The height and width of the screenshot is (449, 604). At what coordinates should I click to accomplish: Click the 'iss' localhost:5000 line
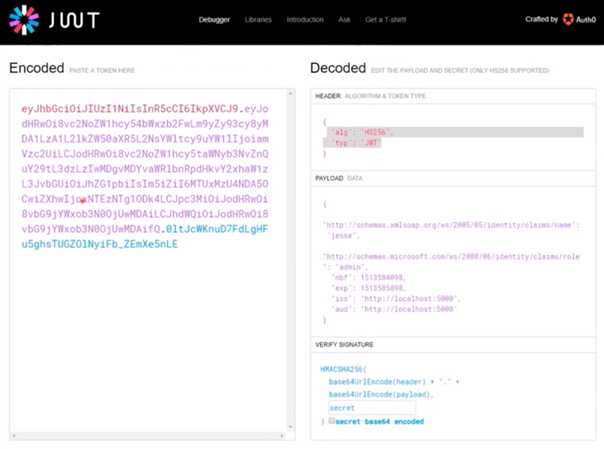tap(396, 298)
